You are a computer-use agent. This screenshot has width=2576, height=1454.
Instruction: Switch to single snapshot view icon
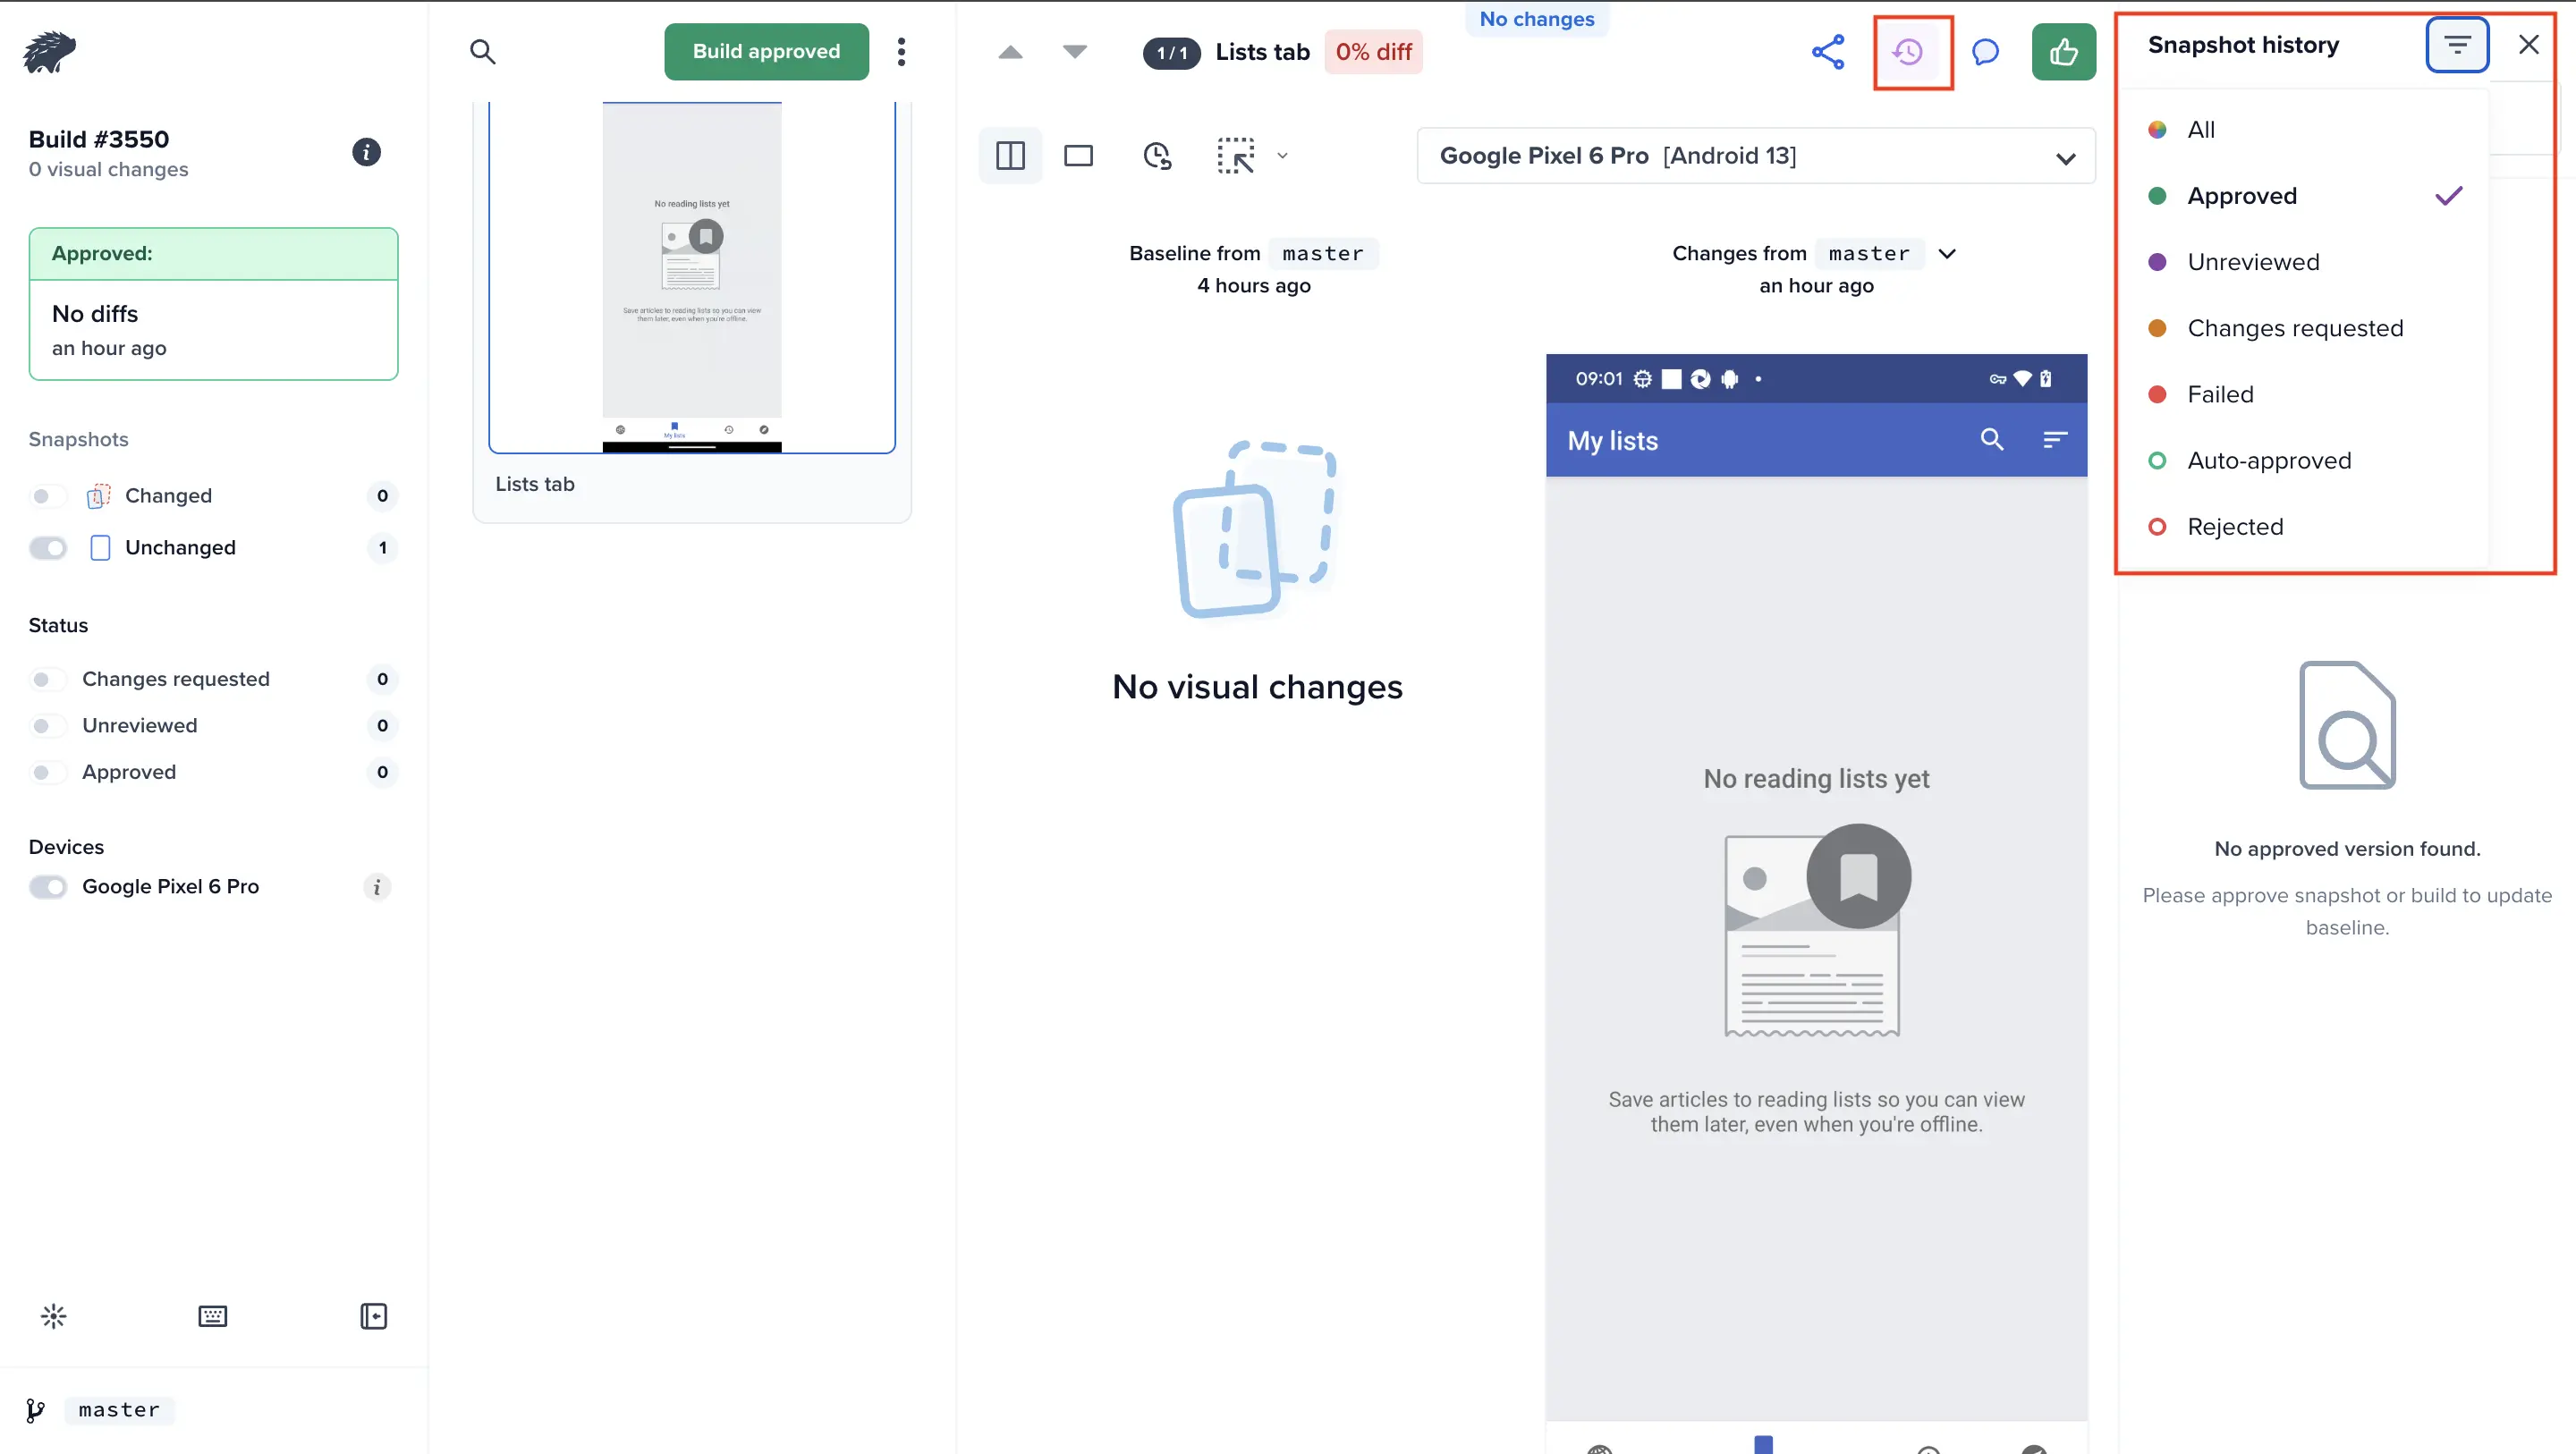1078,156
